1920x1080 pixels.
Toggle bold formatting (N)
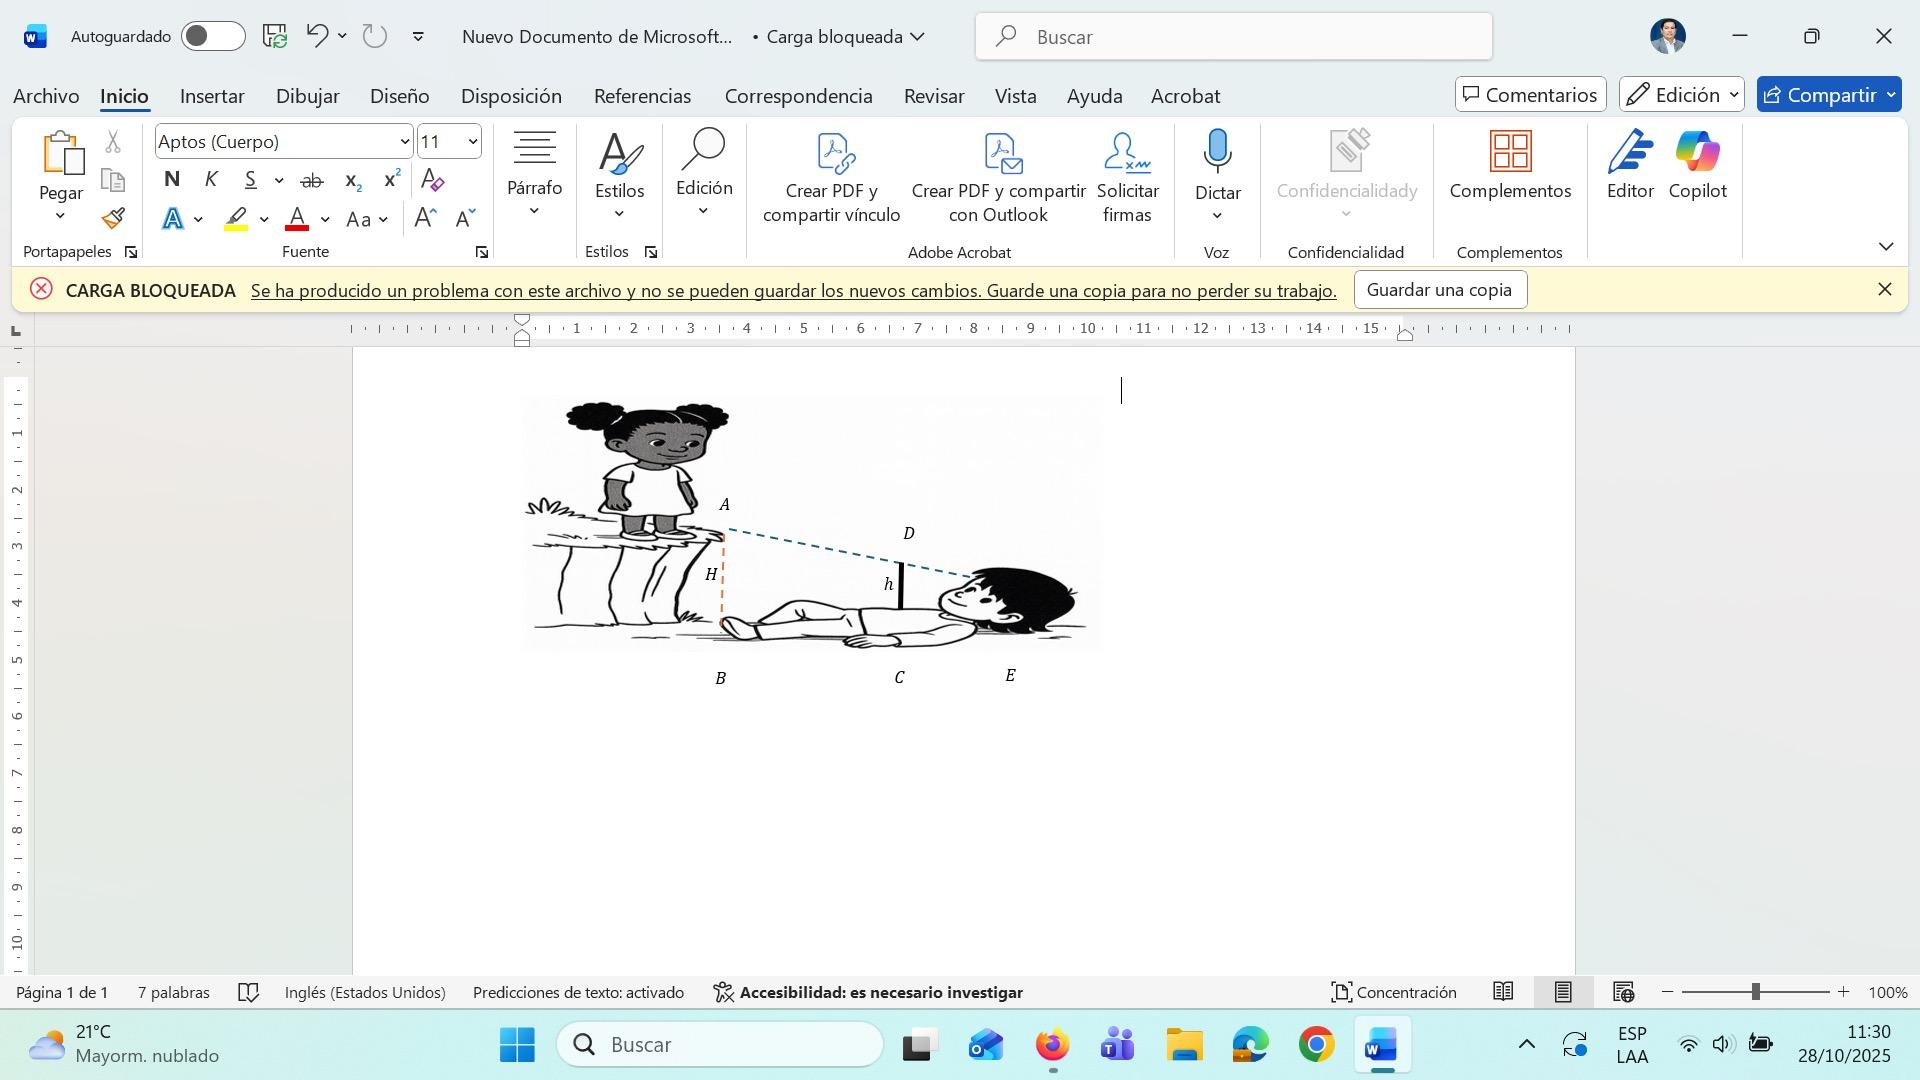172,181
